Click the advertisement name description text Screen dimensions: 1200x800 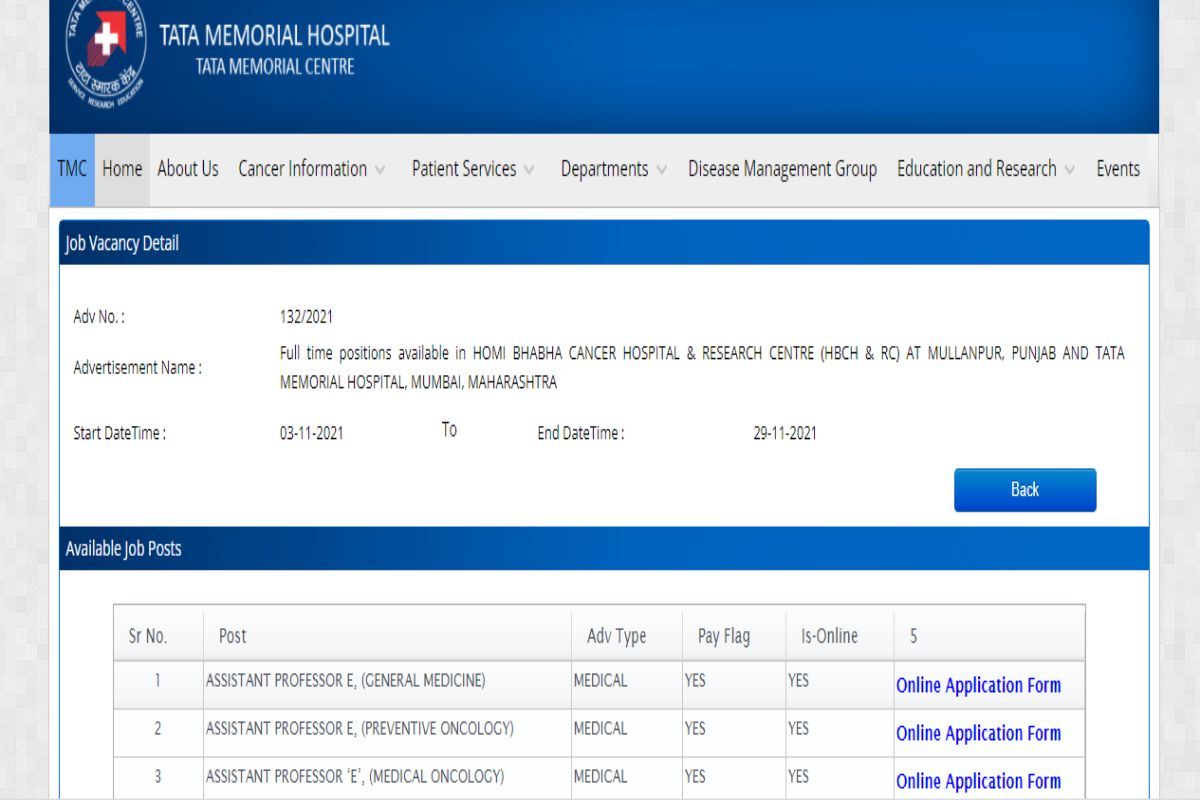point(702,367)
